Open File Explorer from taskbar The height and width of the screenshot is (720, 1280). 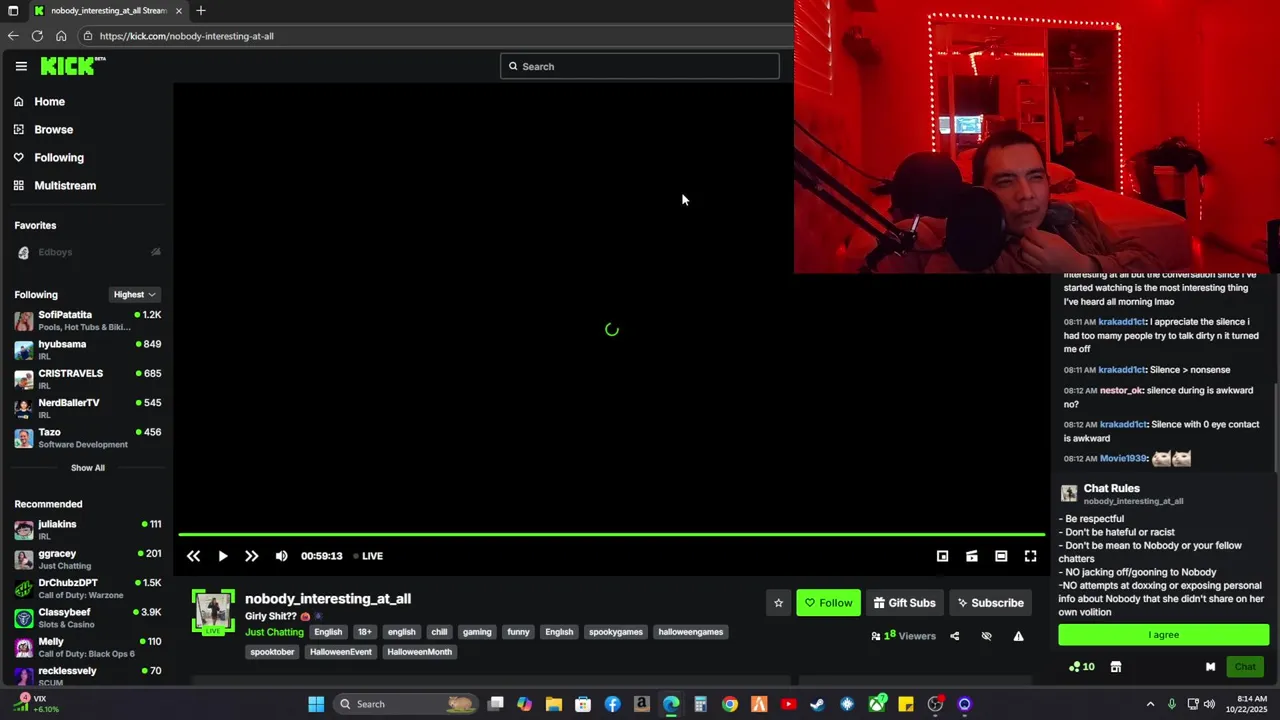553,704
